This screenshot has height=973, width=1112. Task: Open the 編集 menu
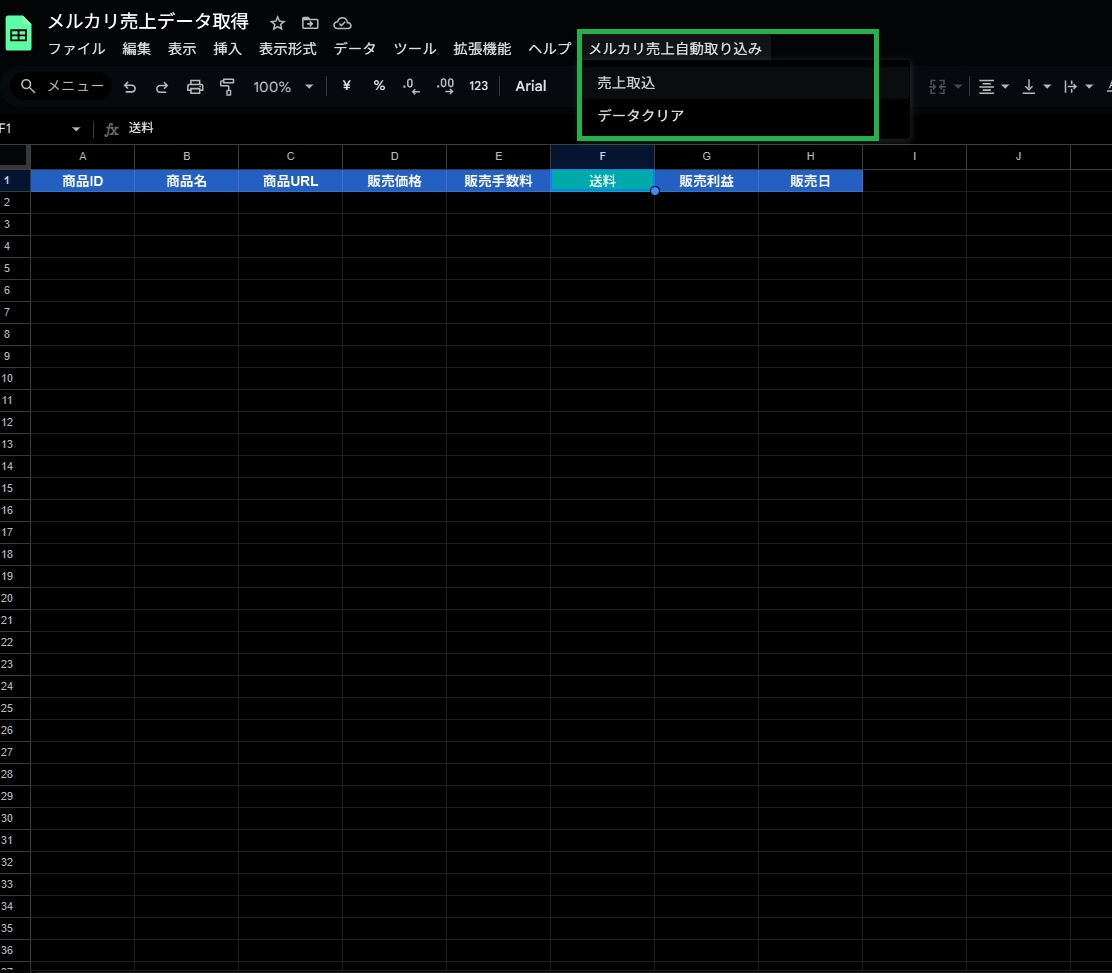(x=136, y=49)
